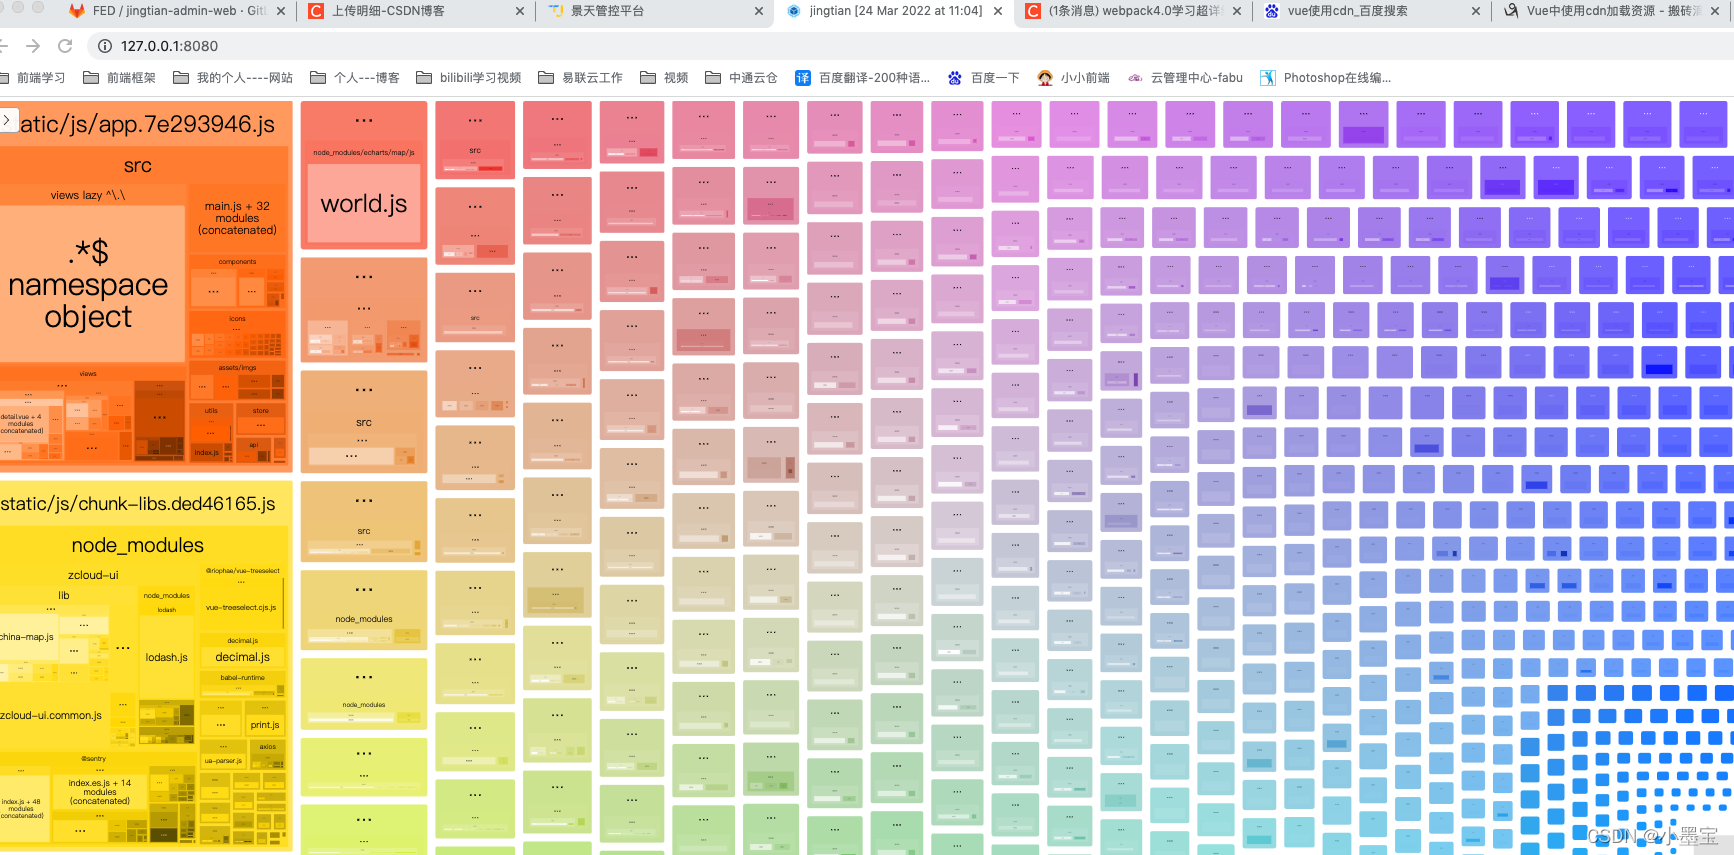
Task: Click the components block in app bundle
Action: point(238,262)
